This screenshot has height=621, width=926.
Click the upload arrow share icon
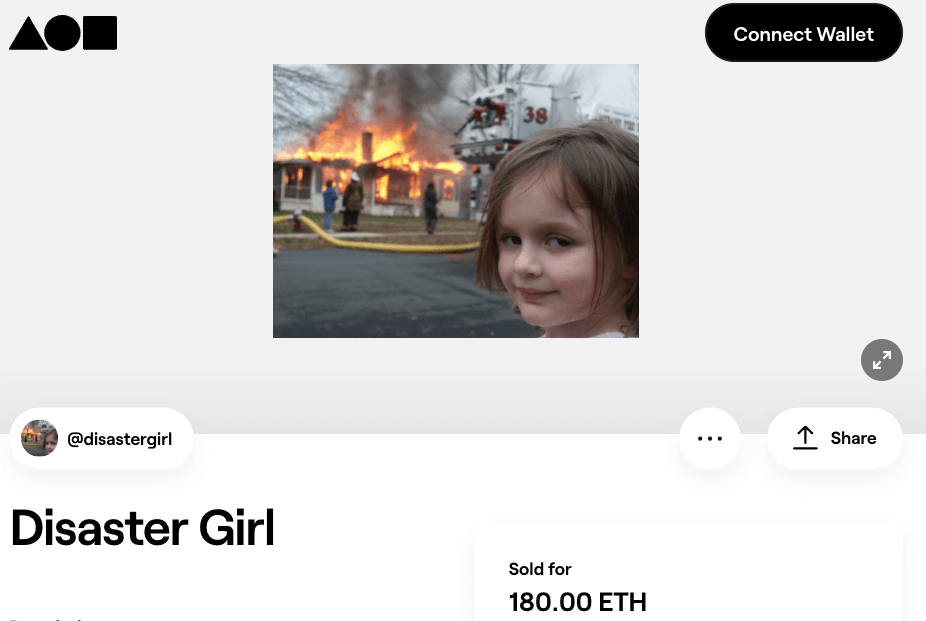(805, 438)
